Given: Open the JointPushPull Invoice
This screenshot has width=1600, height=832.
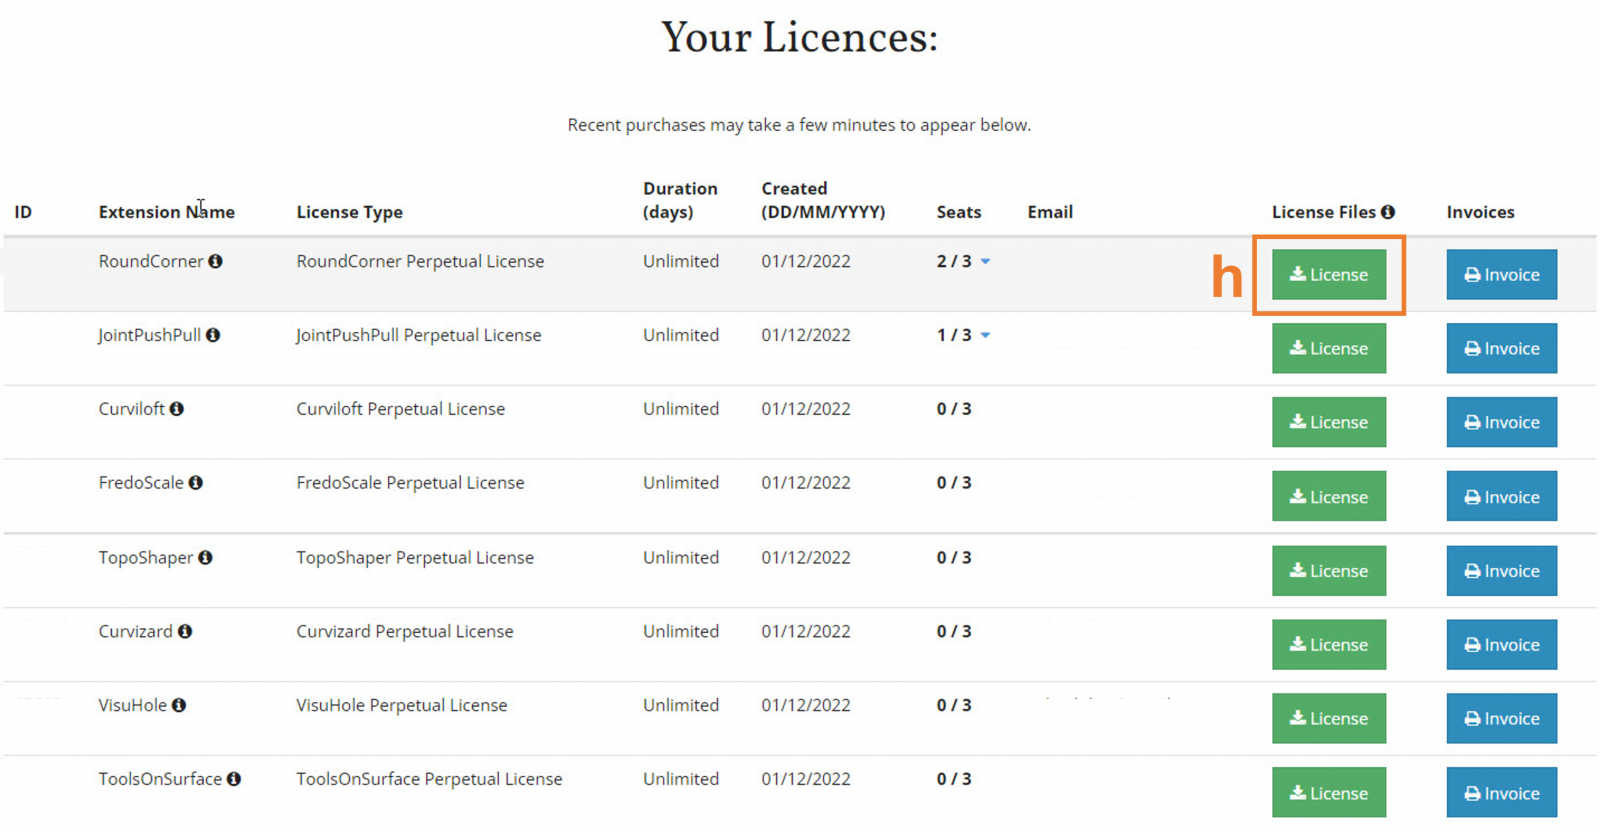Looking at the screenshot, I should pos(1501,348).
